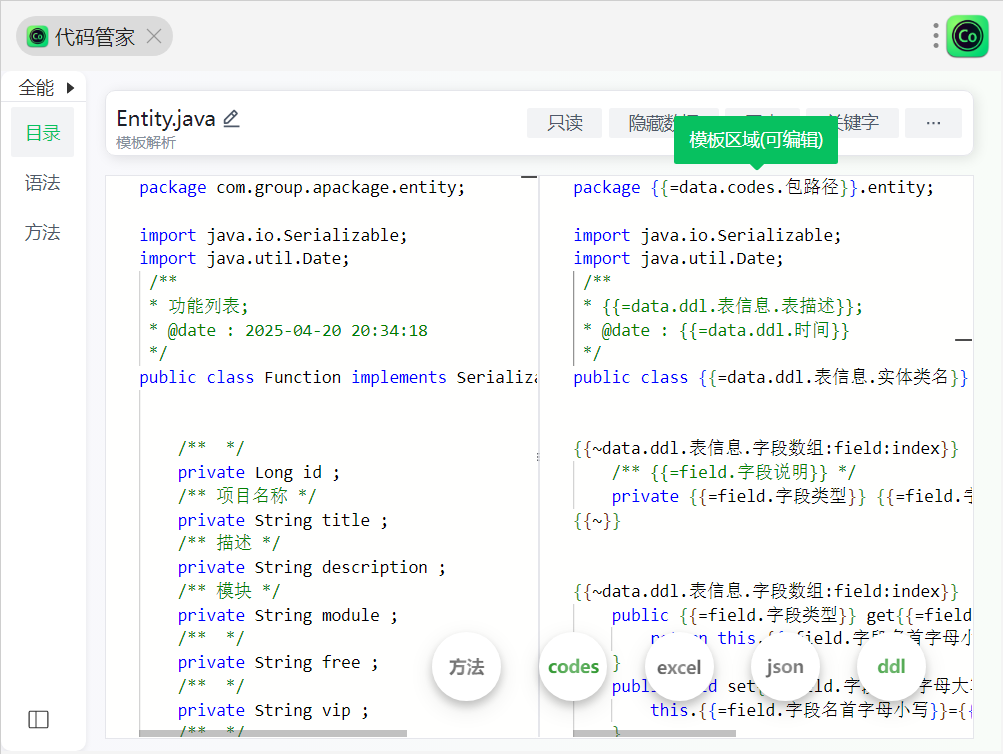1003x754 pixels.
Task: Open the ··· more options button
Action: tap(933, 123)
